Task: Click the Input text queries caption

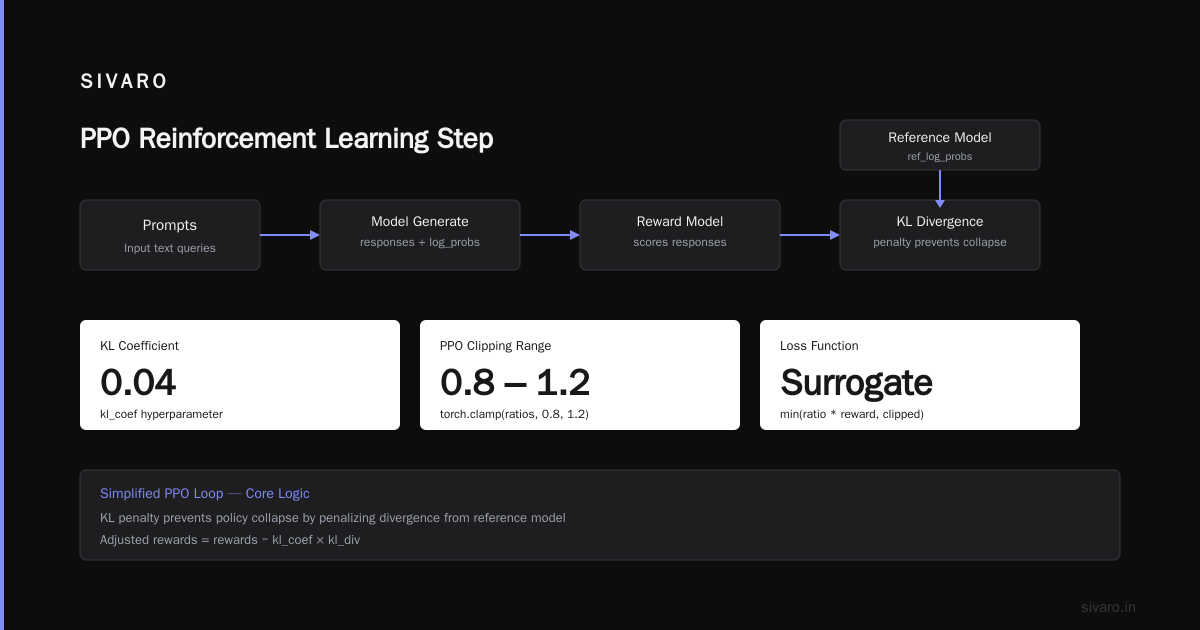Action: tap(170, 248)
